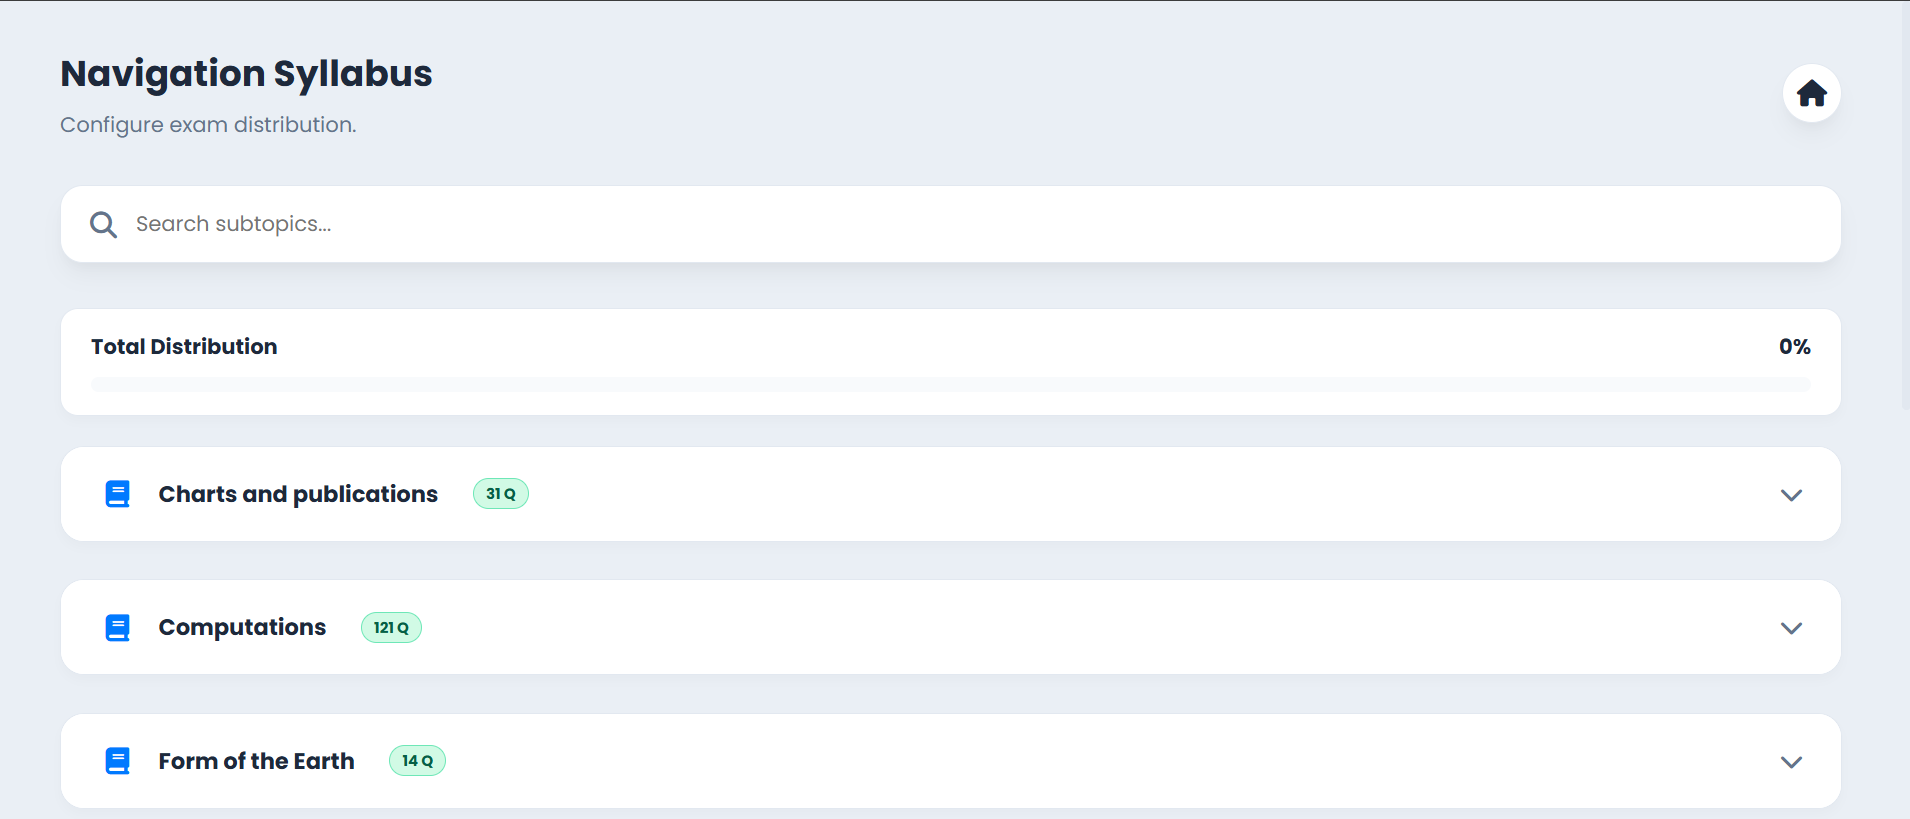Click the Total Distribution label
The width and height of the screenshot is (1910, 819).
(x=184, y=347)
